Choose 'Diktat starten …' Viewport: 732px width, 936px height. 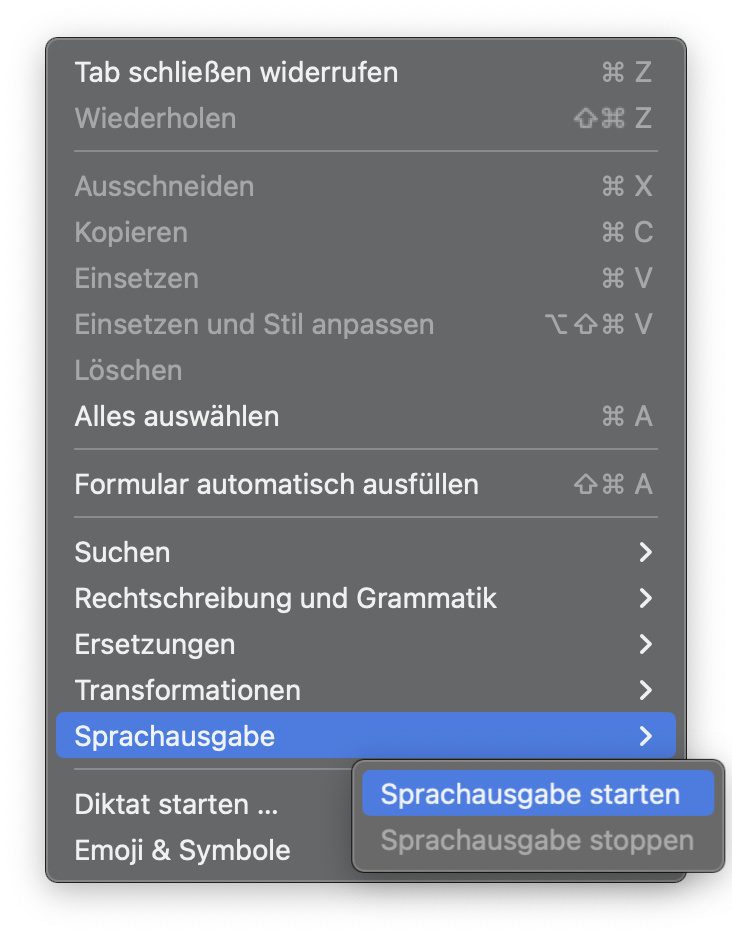[176, 804]
